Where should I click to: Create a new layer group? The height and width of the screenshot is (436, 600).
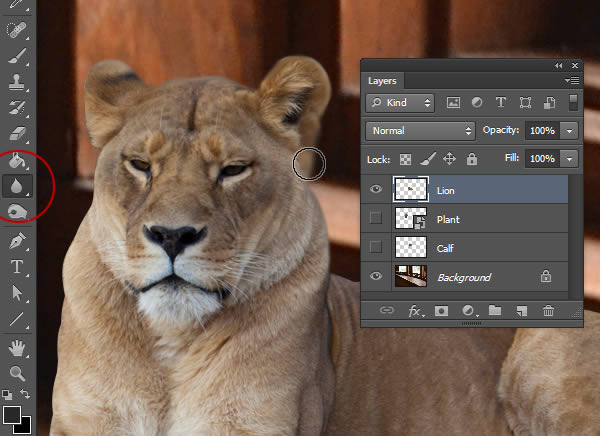coord(495,310)
